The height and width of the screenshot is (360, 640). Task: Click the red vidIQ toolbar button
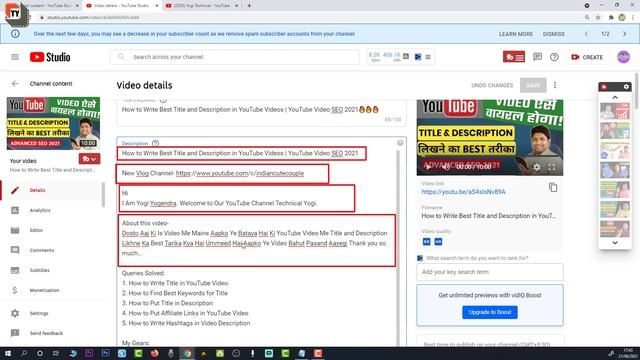point(514,57)
